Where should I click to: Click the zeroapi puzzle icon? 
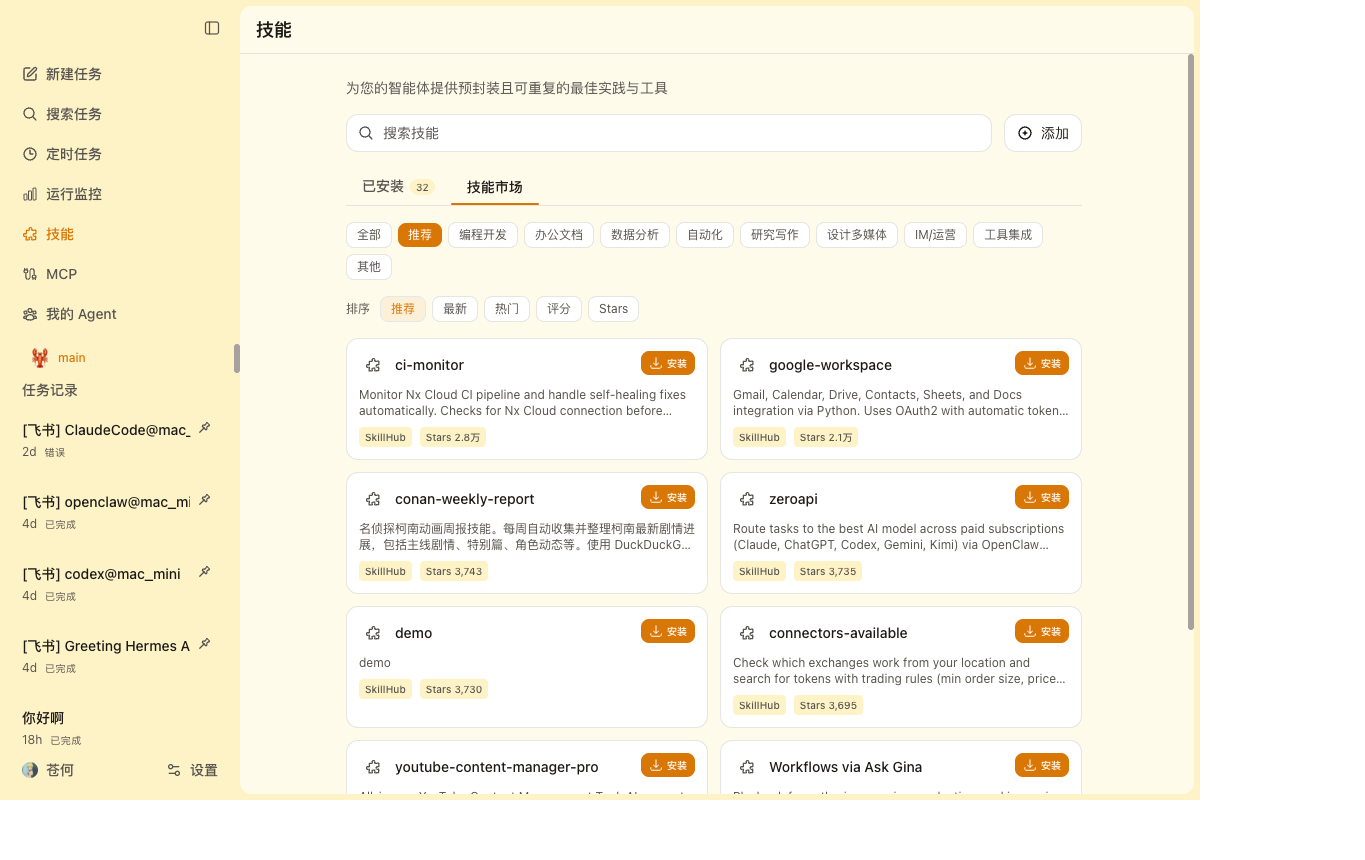747,499
